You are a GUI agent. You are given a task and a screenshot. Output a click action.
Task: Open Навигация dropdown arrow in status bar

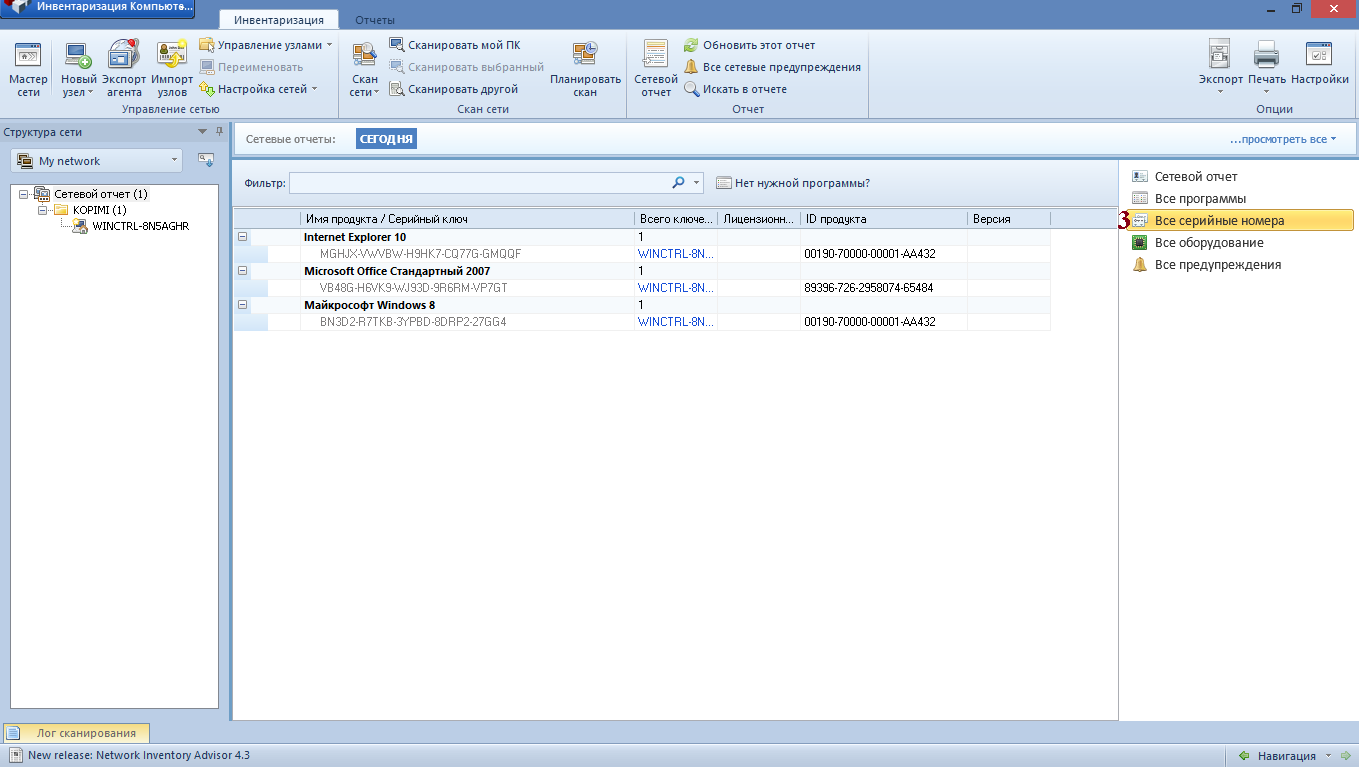click(x=1329, y=755)
